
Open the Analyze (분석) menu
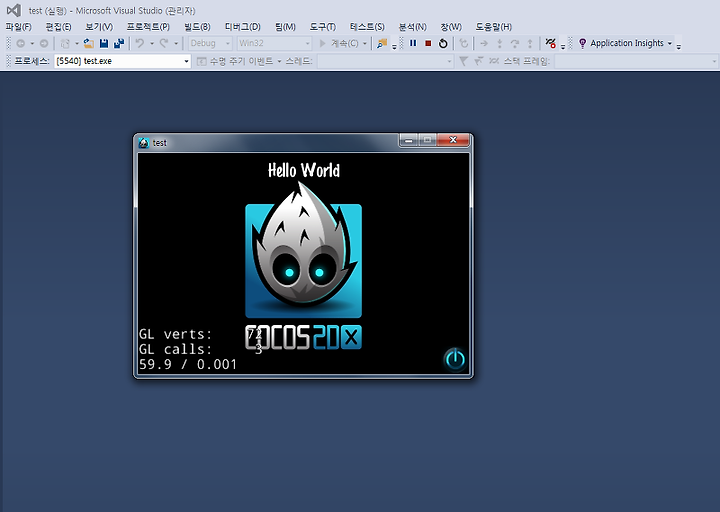coord(412,27)
